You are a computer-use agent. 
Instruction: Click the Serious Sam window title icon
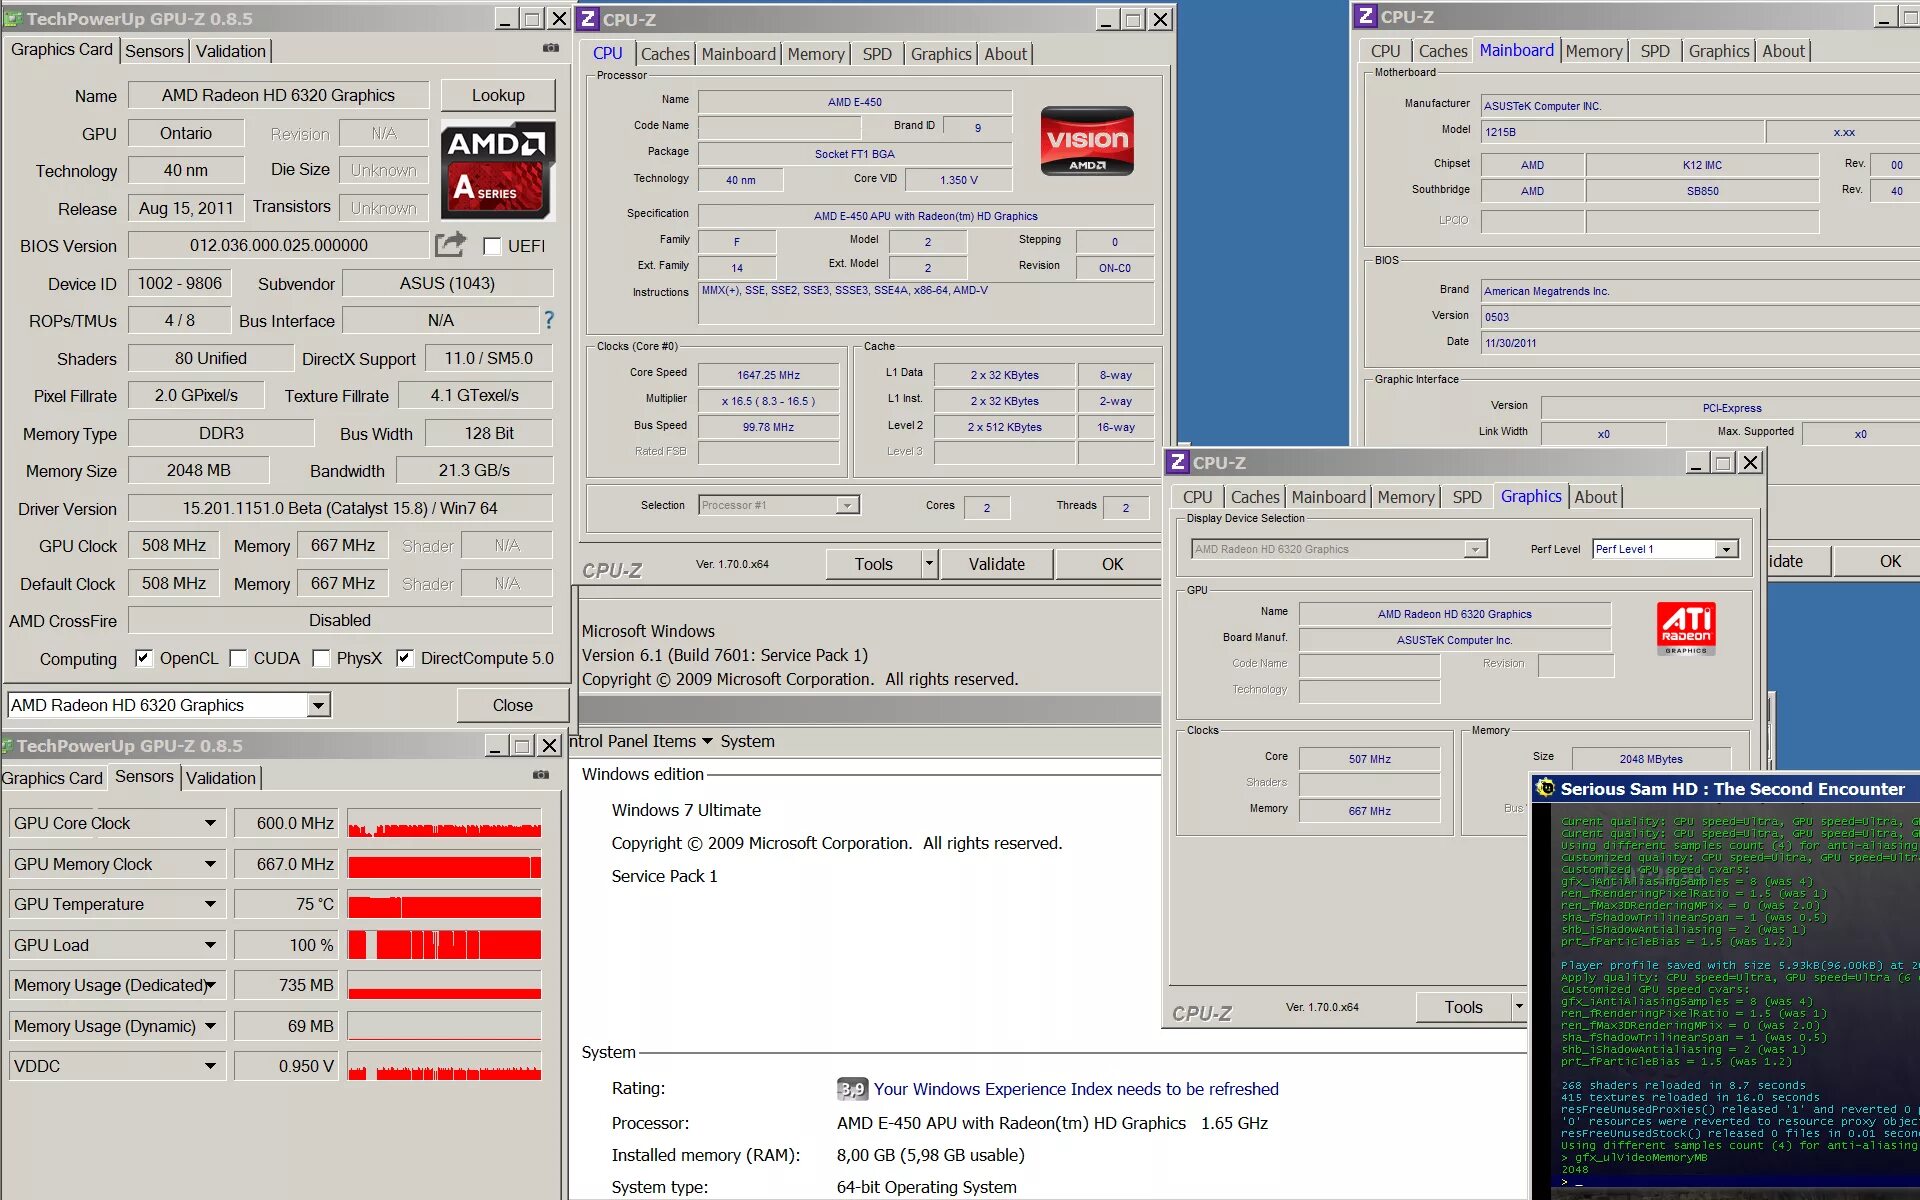[x=1545, y=788]
